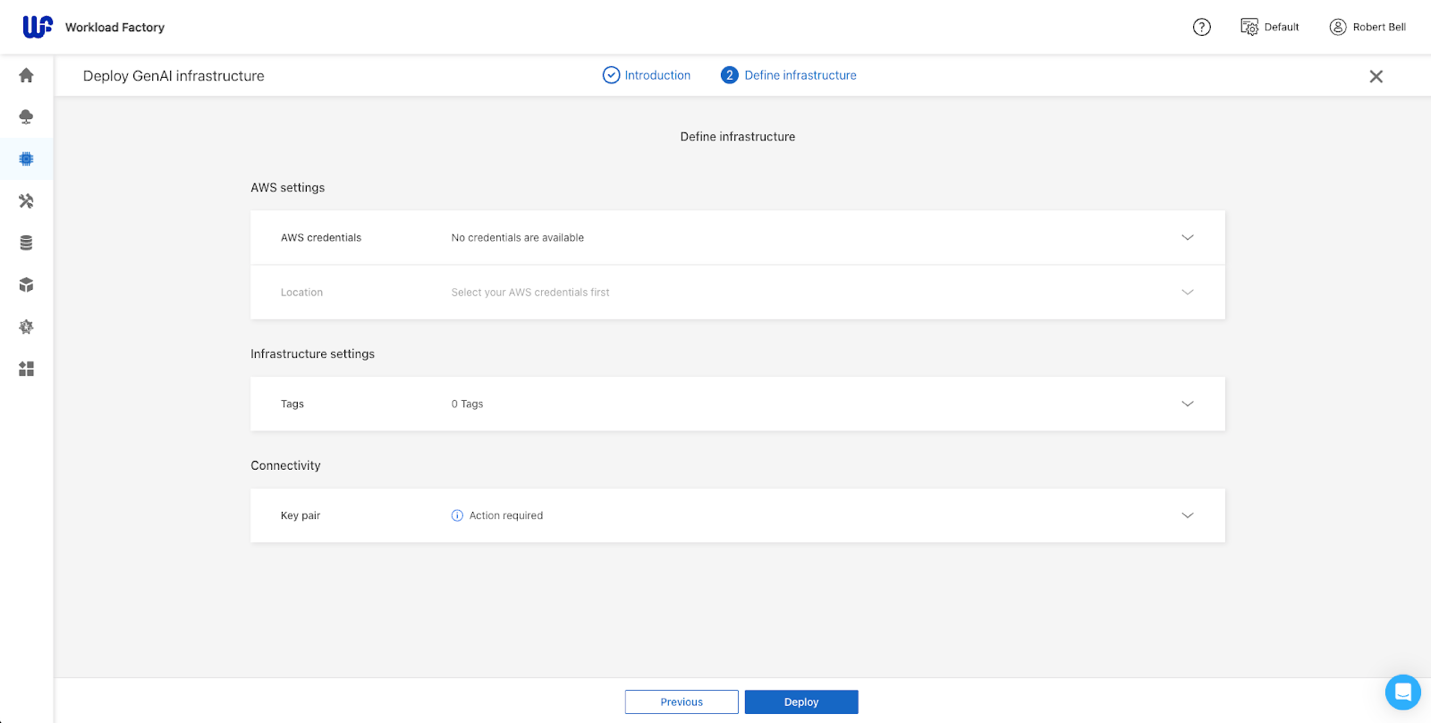Click the 'Key pair' row label

(x=300, y=516)
